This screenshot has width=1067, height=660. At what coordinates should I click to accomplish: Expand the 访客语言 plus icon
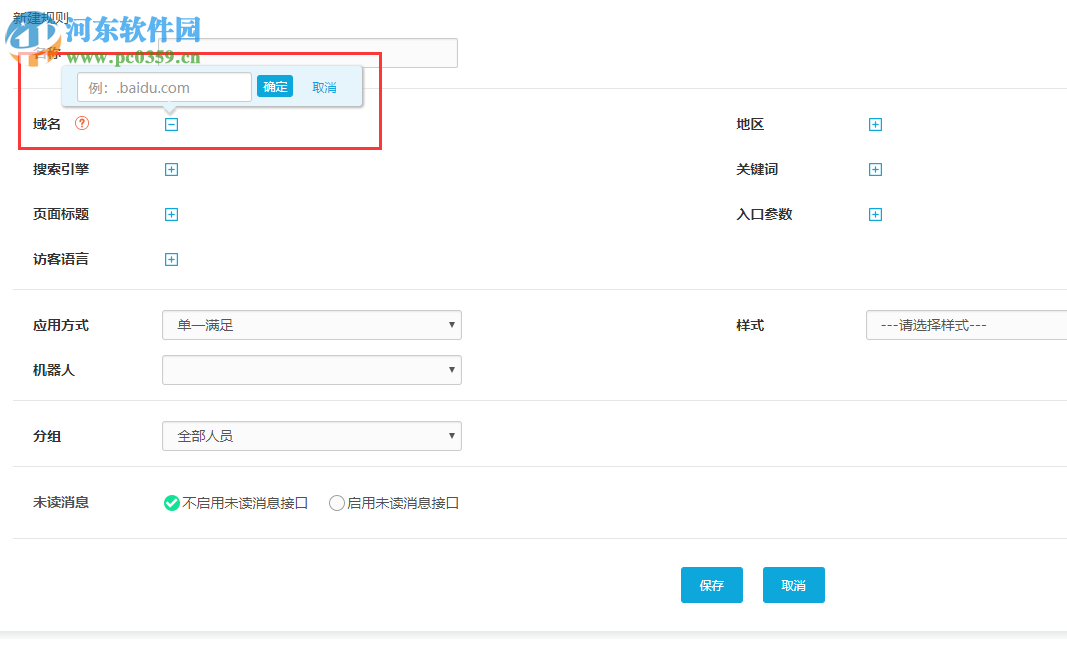[171, 259]
